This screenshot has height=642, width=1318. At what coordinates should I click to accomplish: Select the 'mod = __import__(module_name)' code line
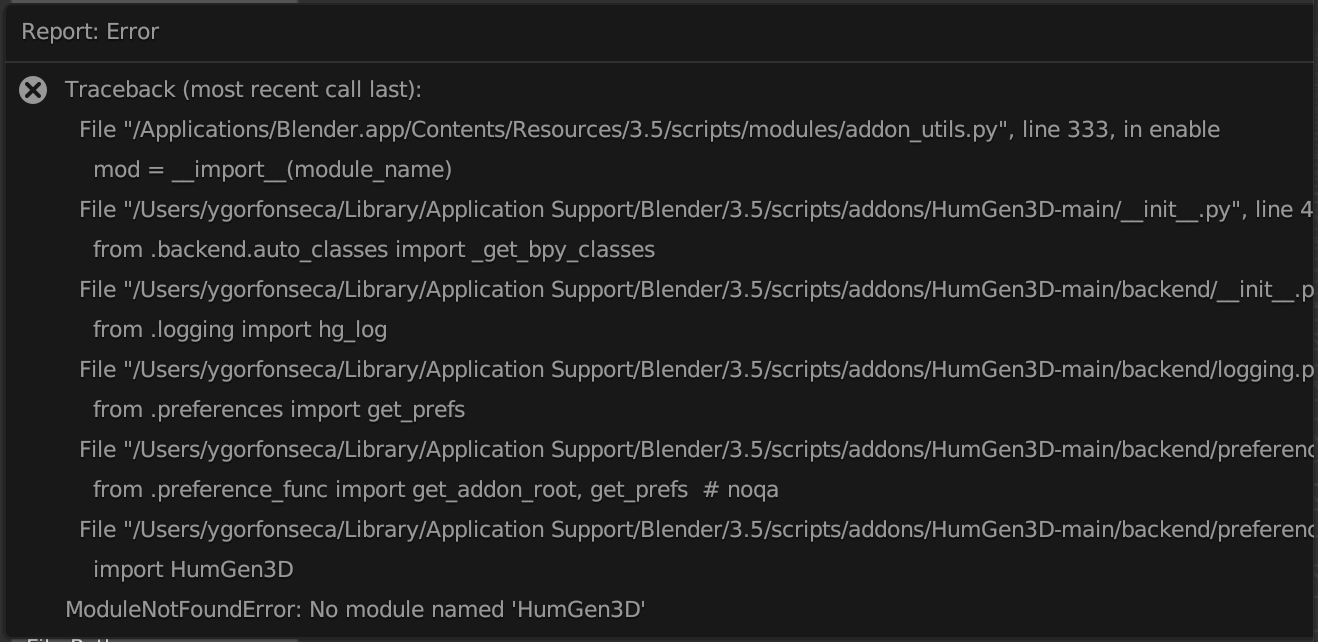click(272, 169)
